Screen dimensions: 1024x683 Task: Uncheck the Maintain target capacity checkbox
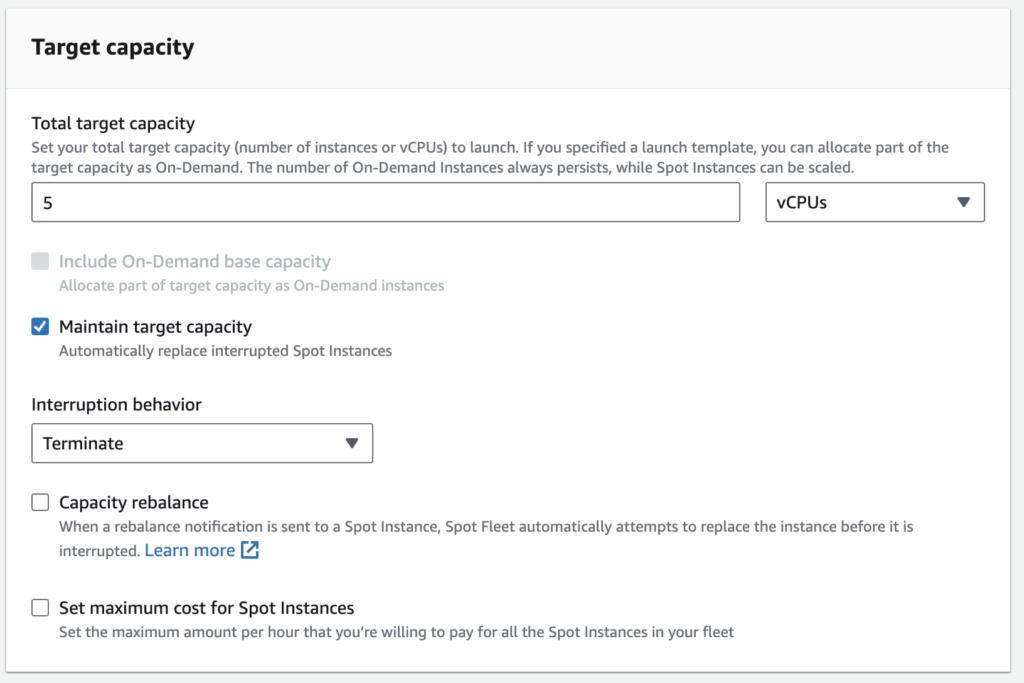click(40, 327)
